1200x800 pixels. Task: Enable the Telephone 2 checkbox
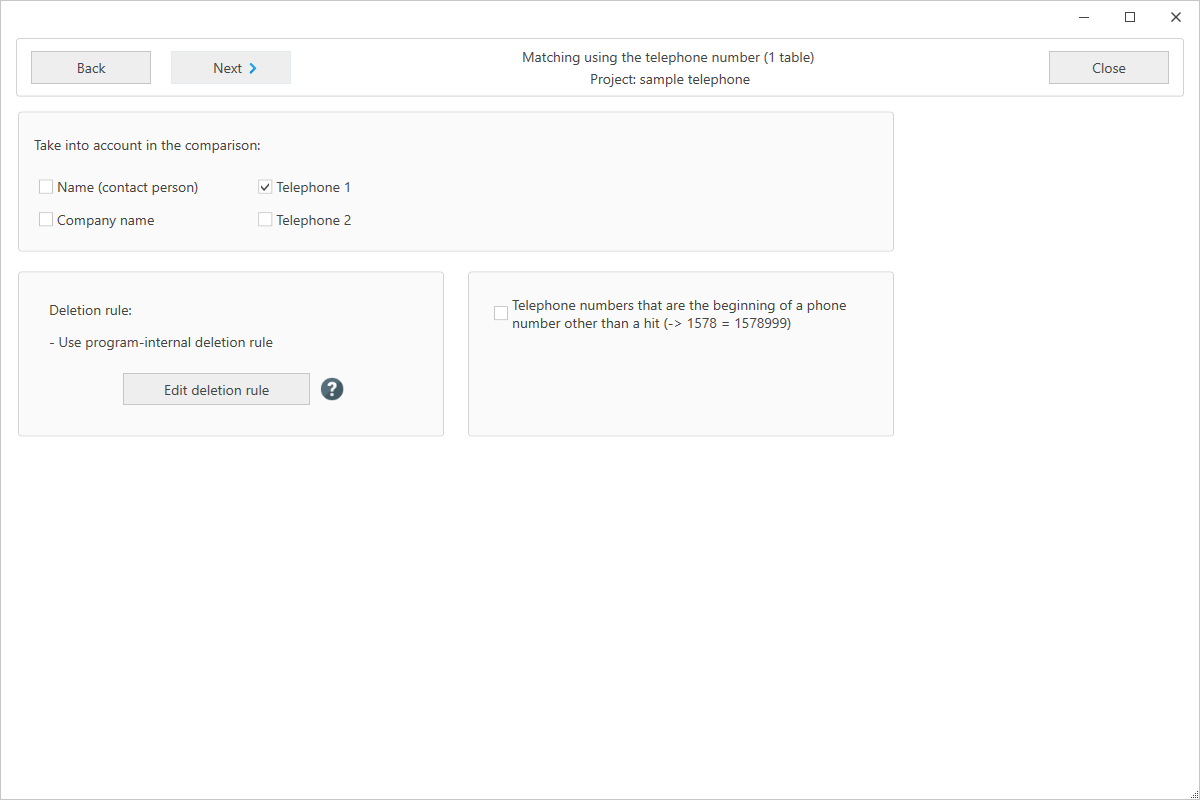point(265,220)
